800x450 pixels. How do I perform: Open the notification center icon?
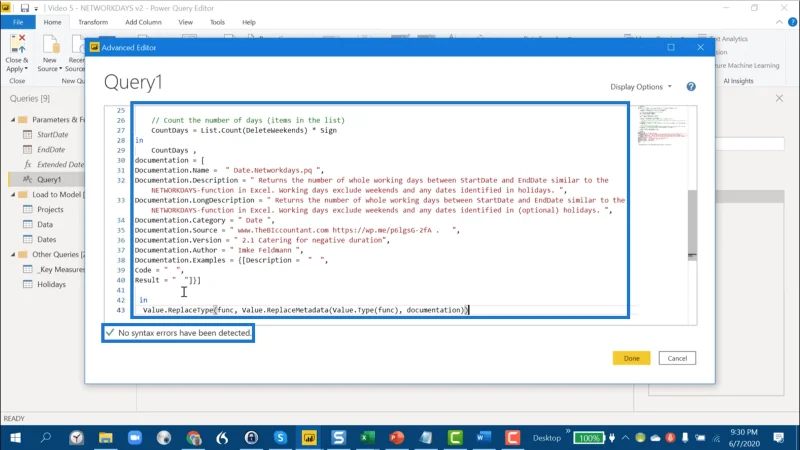click(778, 438)
